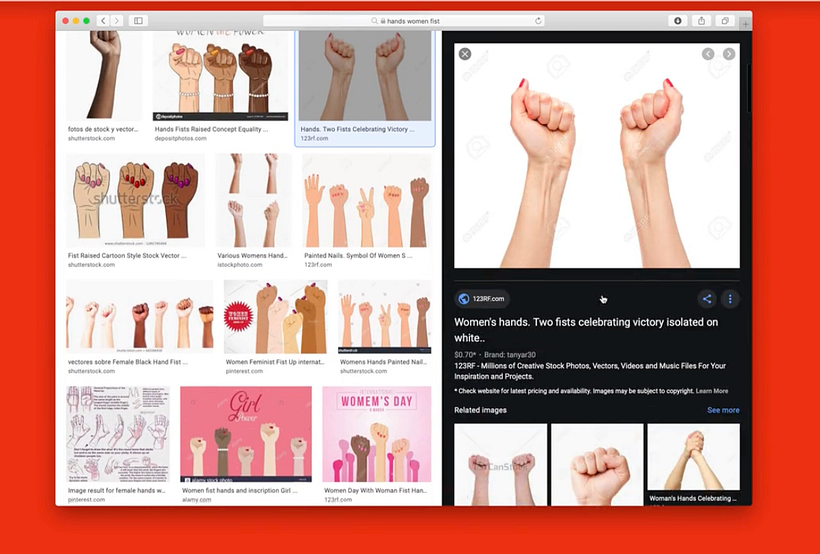Screen dimensions: 820x554
Task: Click Safari back navigation arrow
Action: point(104,20)
